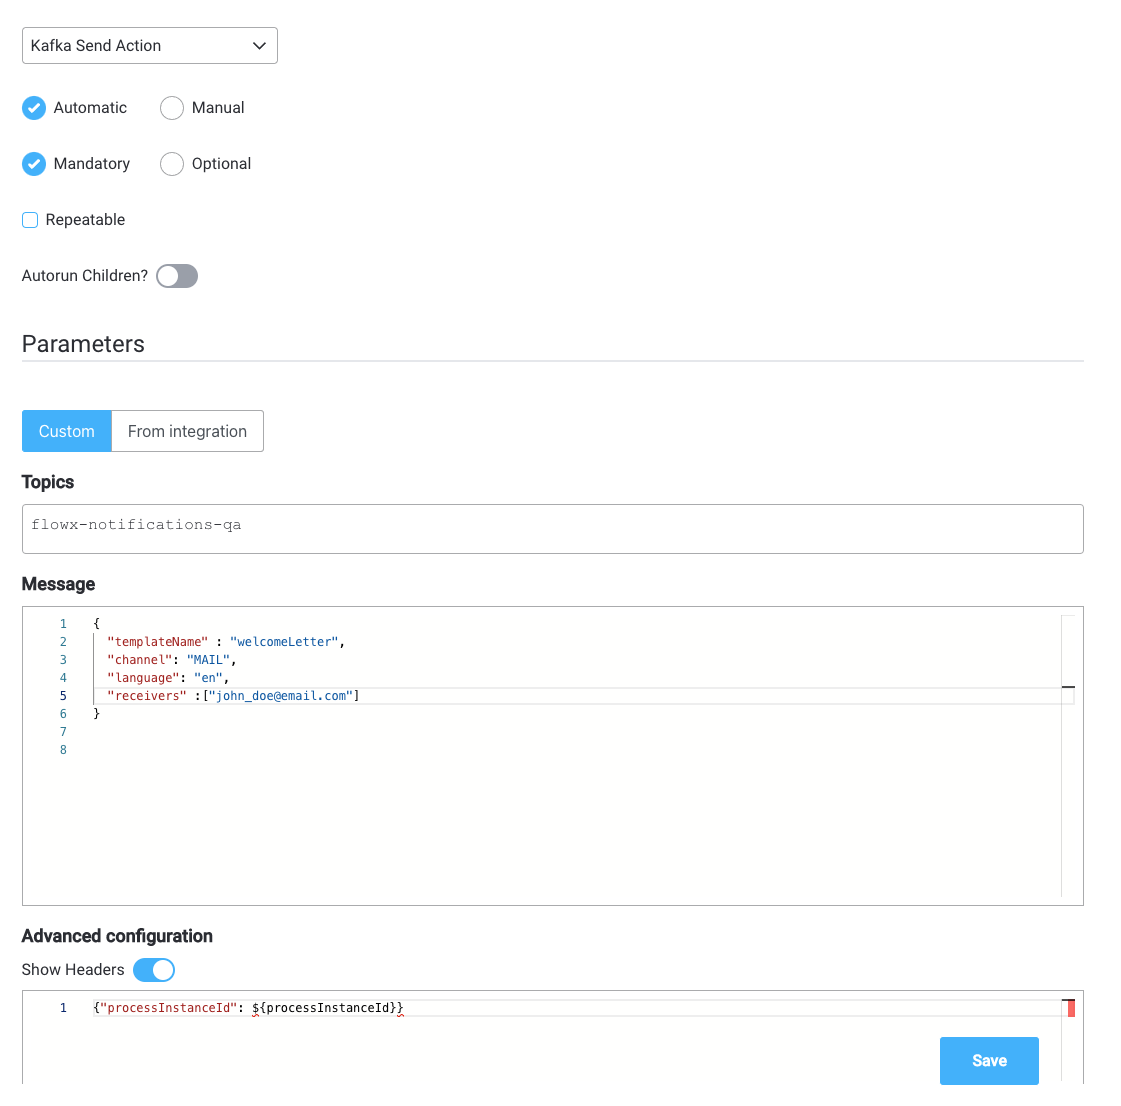The image size is (1121, 1106).
Task: Click the red error marker in headers editor
Action: (x=1071, y=1009)
